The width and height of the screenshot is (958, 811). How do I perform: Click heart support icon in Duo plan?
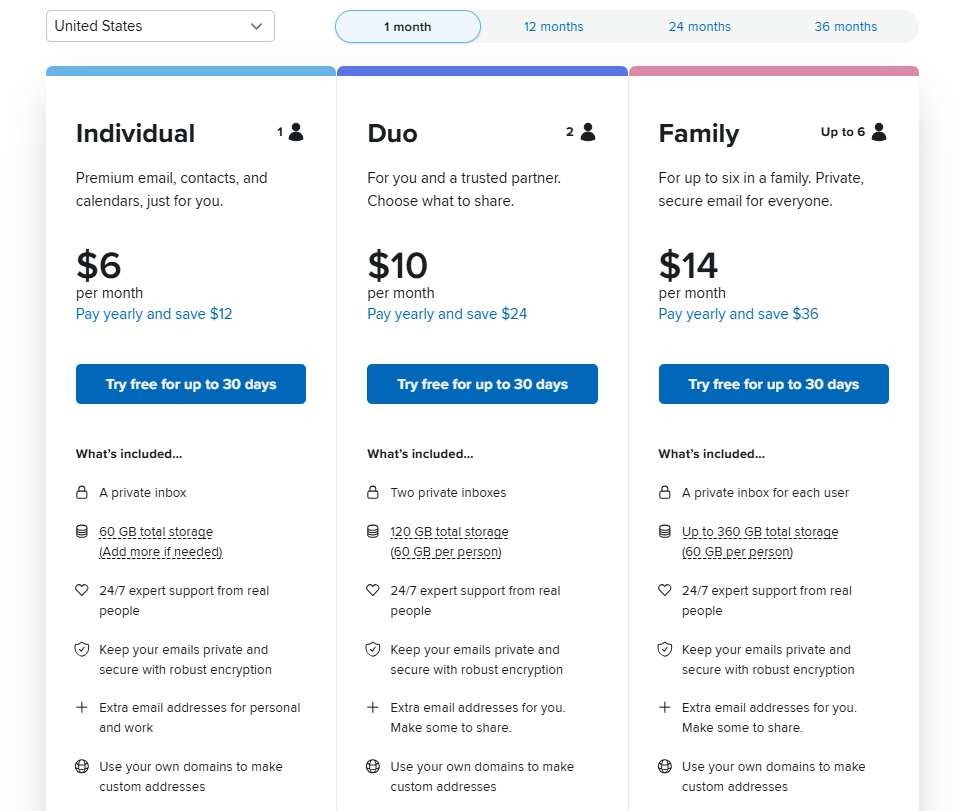click(373, 590)
